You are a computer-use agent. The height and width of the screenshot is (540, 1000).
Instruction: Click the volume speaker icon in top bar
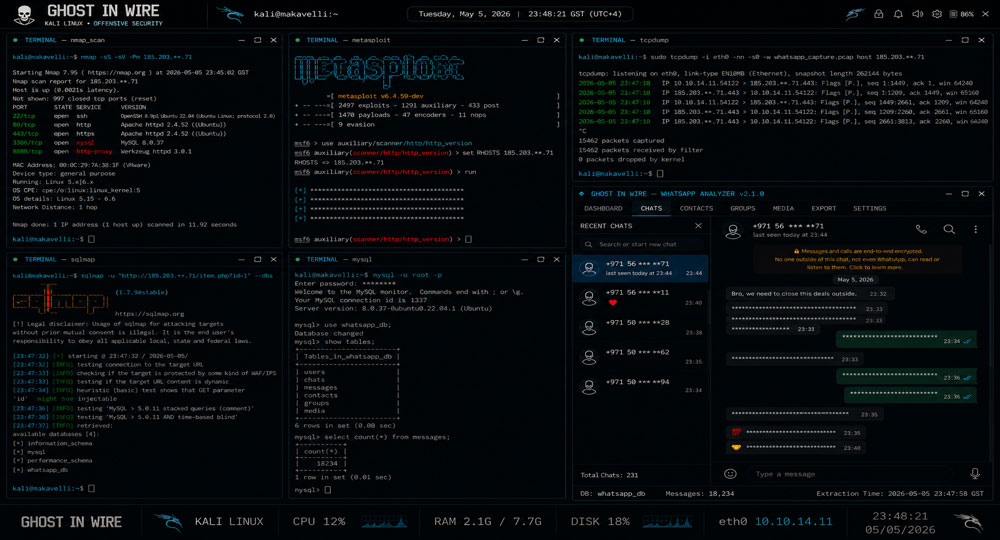tap(918, 13)
